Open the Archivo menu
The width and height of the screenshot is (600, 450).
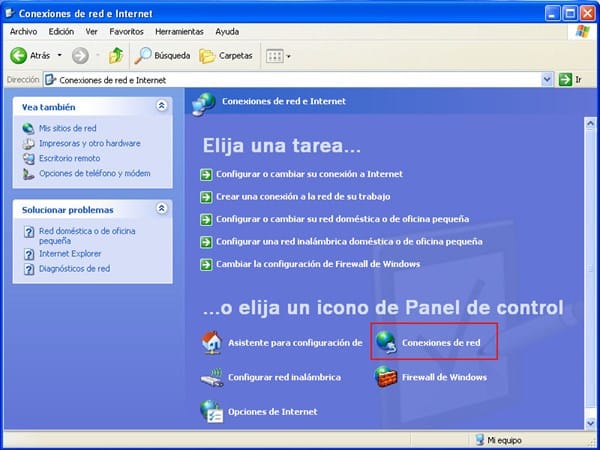pos(23,32)
